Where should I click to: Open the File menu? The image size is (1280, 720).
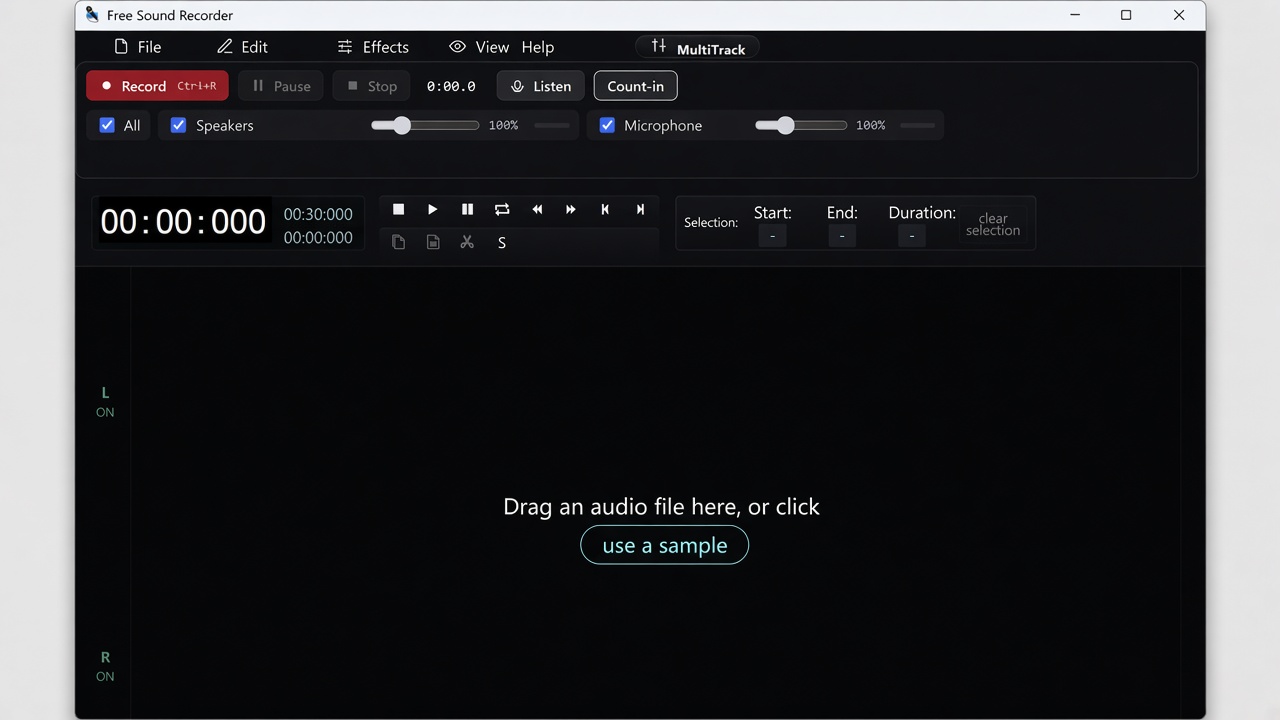(138, 47)
